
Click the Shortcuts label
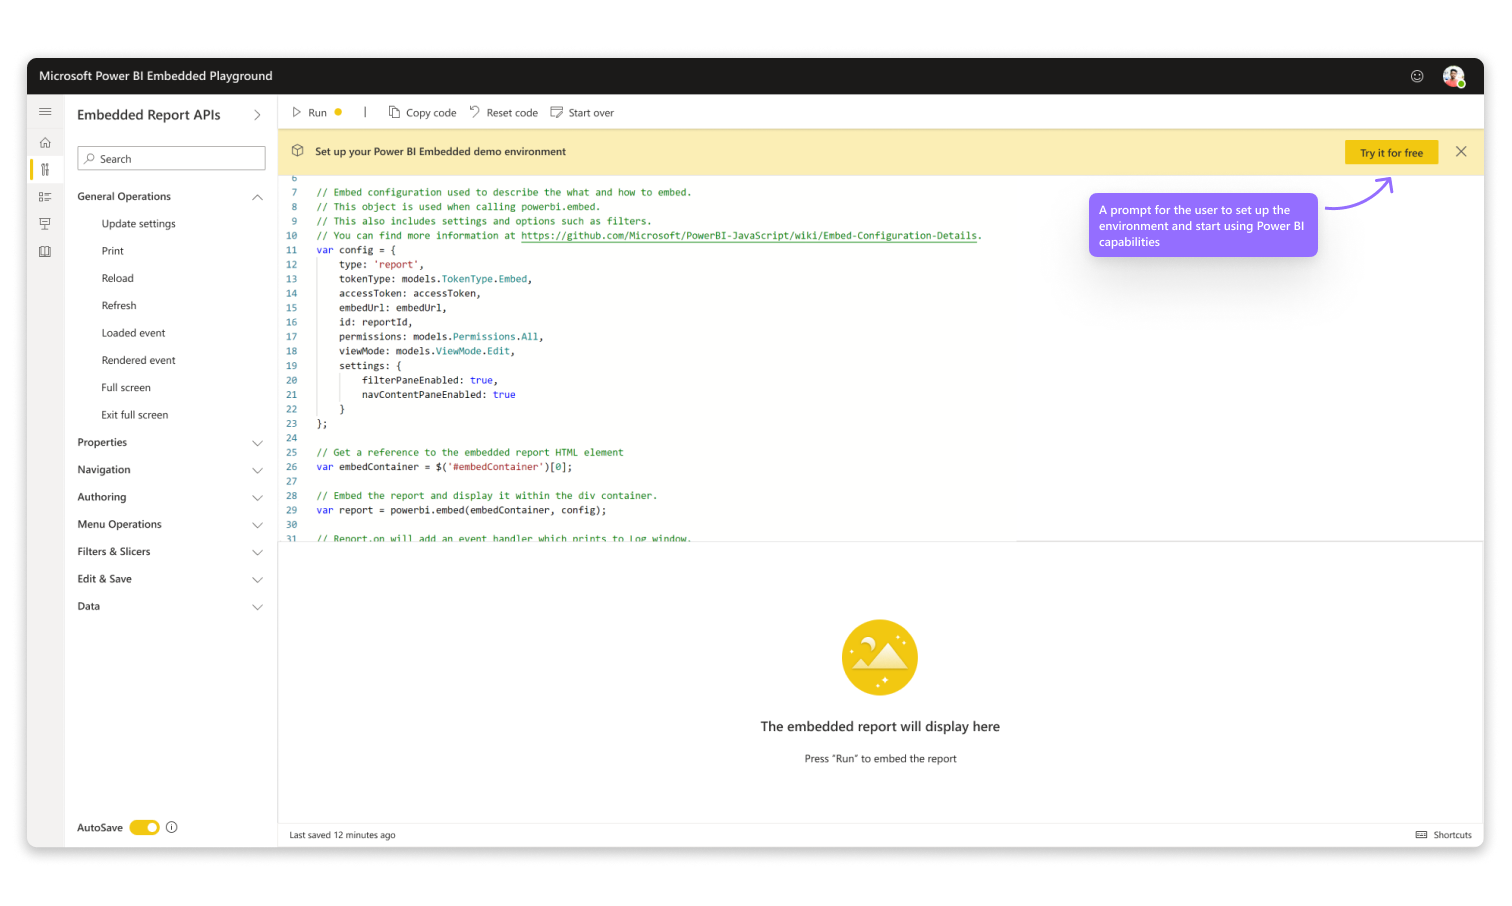coord(1452,835)
